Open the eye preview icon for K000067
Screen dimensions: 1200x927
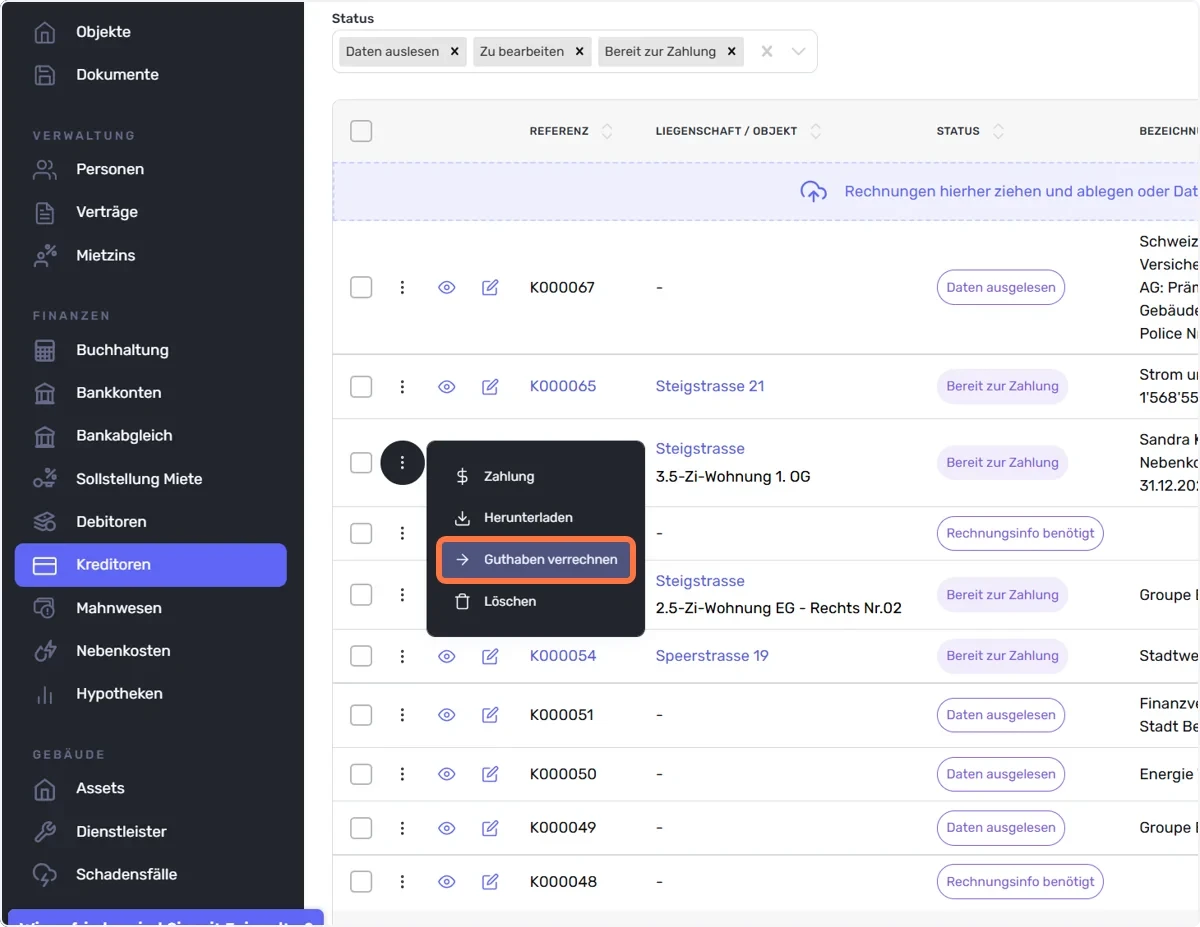(x=447, y=287)
